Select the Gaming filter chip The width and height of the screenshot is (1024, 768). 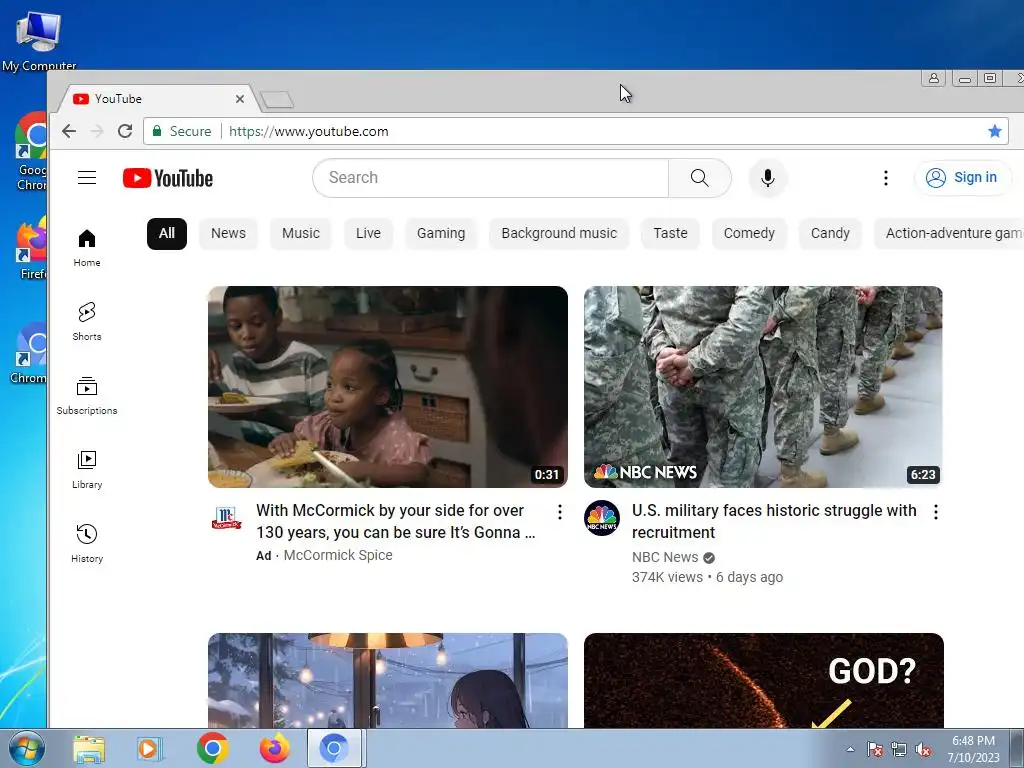pos(441,234)
